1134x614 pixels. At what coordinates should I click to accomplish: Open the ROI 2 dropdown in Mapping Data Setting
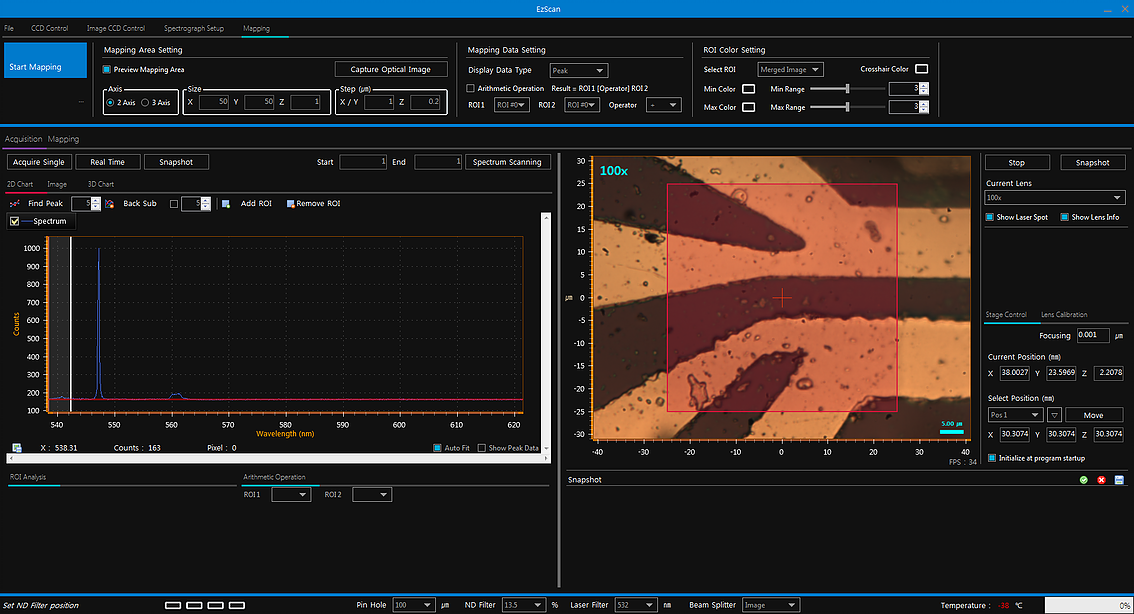click(x=581, y=105)
